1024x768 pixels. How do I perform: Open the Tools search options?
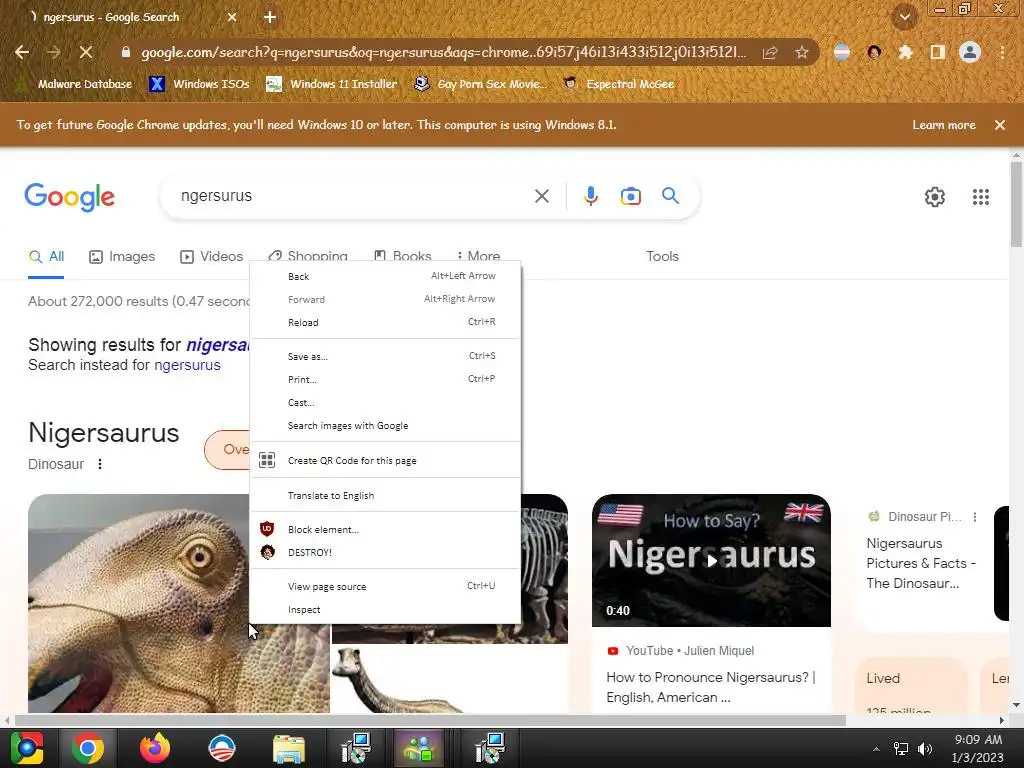662,257
